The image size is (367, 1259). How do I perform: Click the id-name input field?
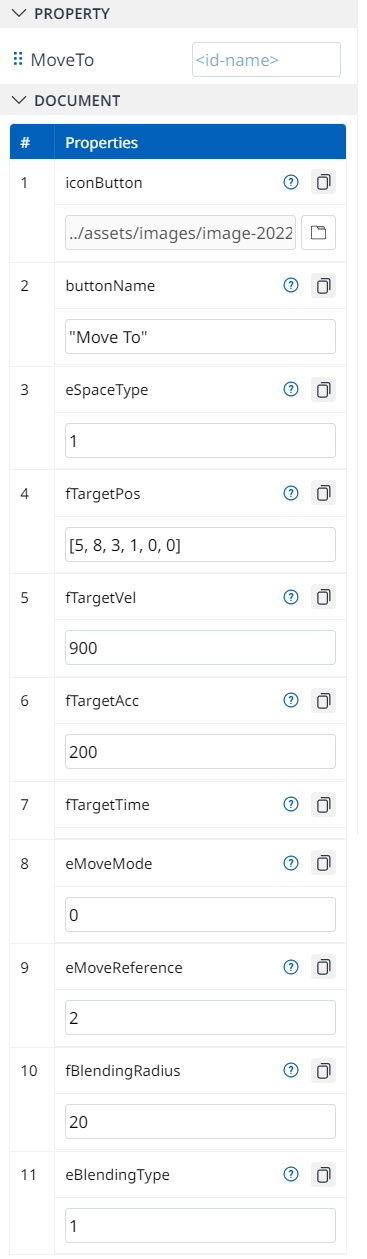pos(266,60)
